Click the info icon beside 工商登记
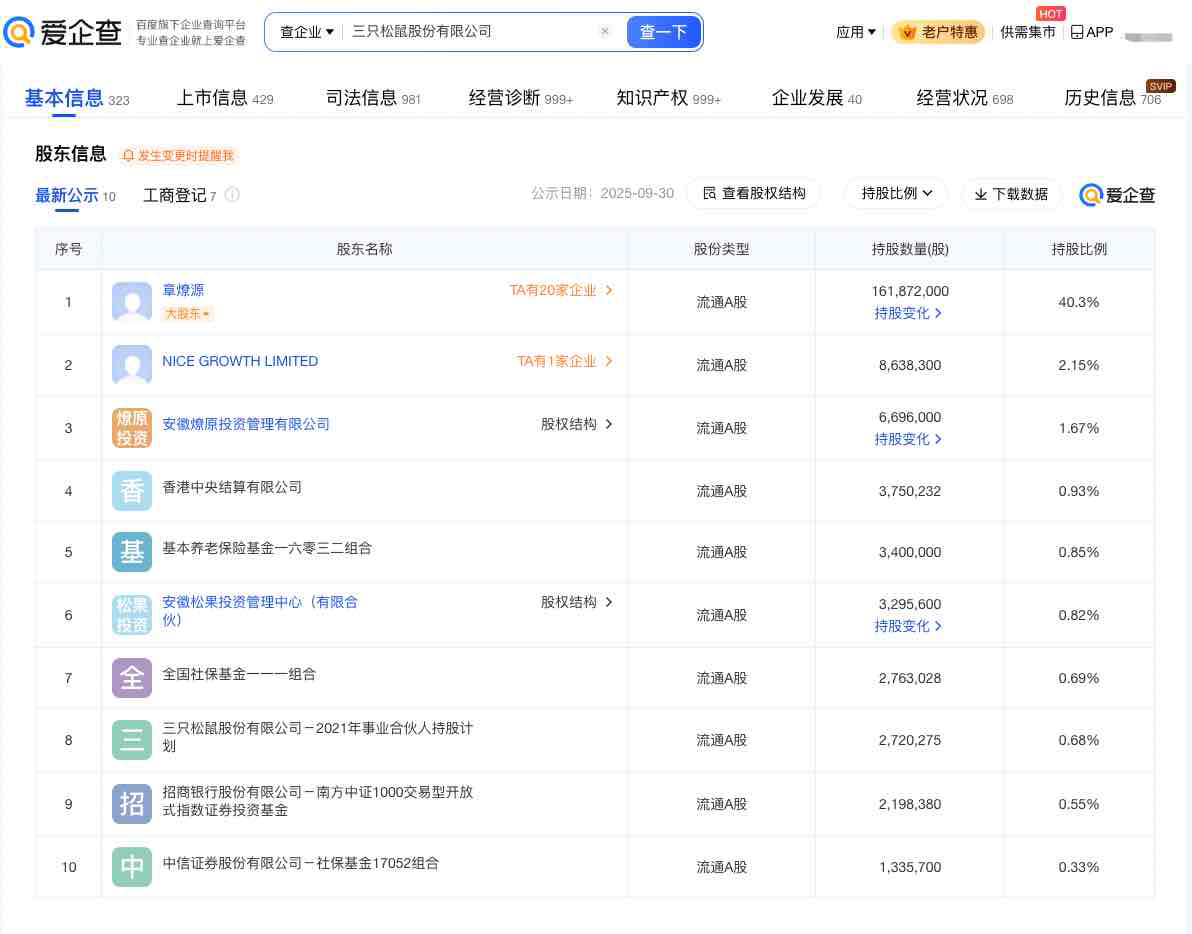This screenshot has width=1192, height=934. 232,195
